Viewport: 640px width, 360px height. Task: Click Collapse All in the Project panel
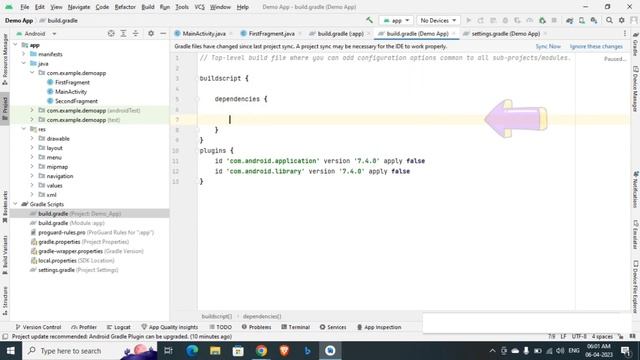pos(136,33)
